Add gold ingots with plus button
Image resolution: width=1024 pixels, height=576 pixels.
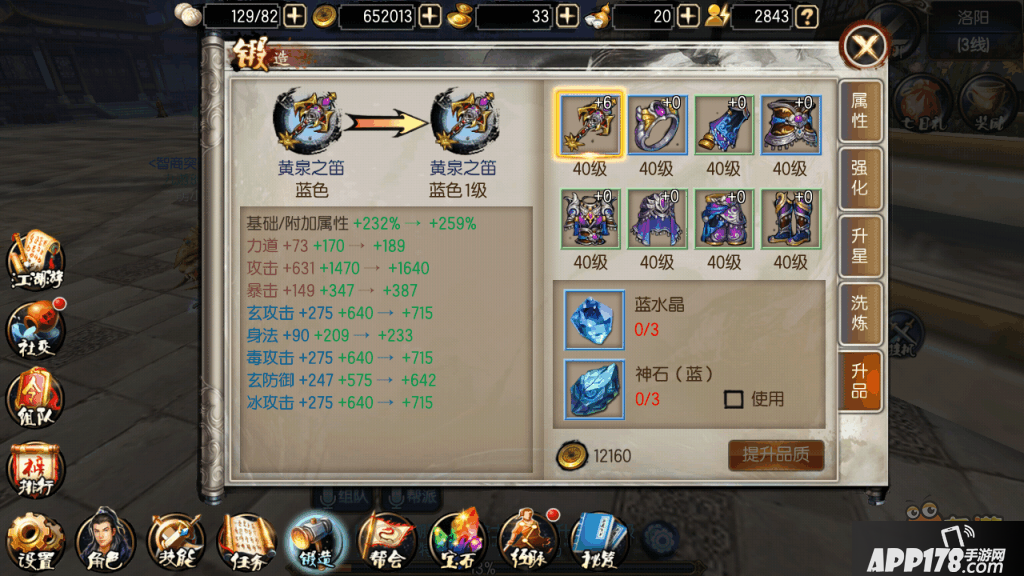567,16
